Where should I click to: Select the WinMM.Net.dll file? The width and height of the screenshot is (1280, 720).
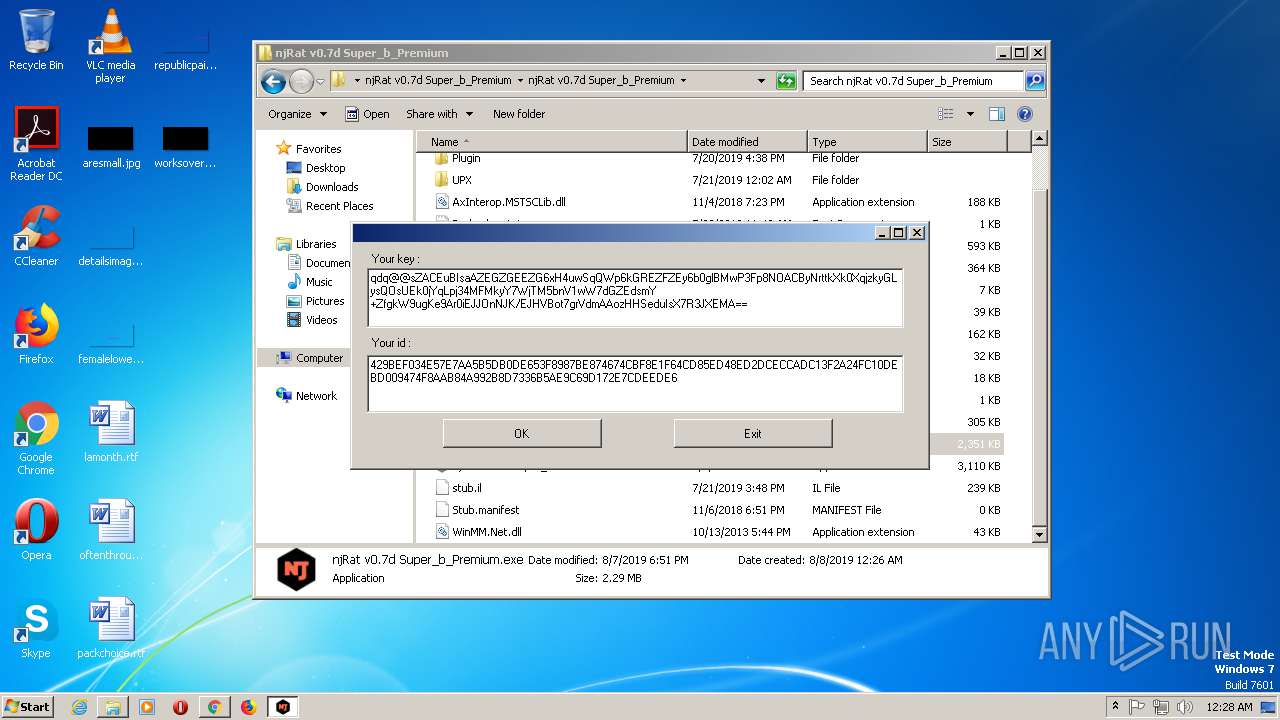tap(720, 532)
